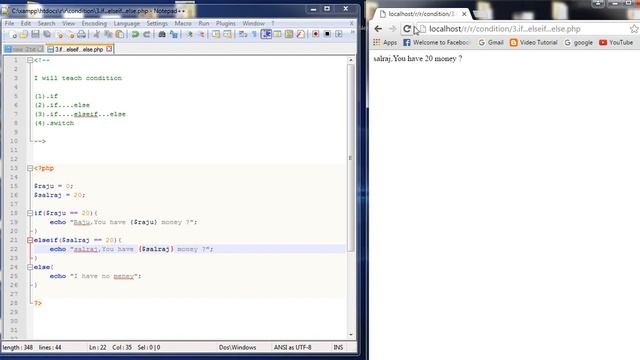Screen dimensions: 640x360
Task: Place cursor on code line 22
Action: pos(189,249)
